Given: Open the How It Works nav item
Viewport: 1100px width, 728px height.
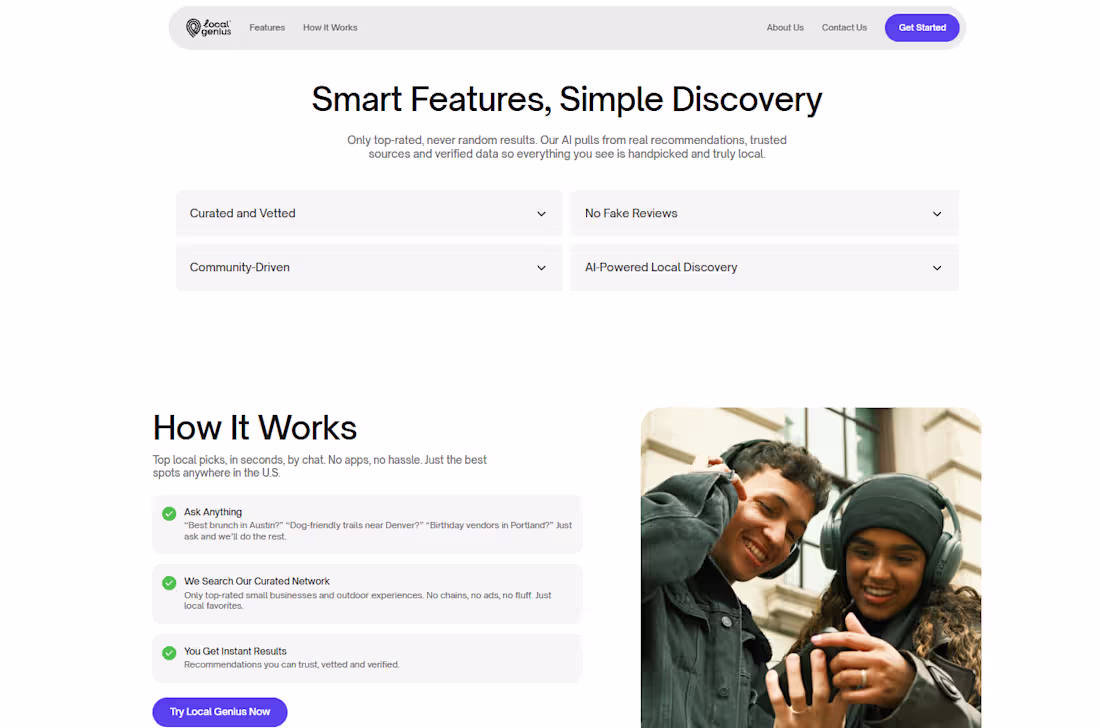Looking at the screenshot, I should pos(330,27).
